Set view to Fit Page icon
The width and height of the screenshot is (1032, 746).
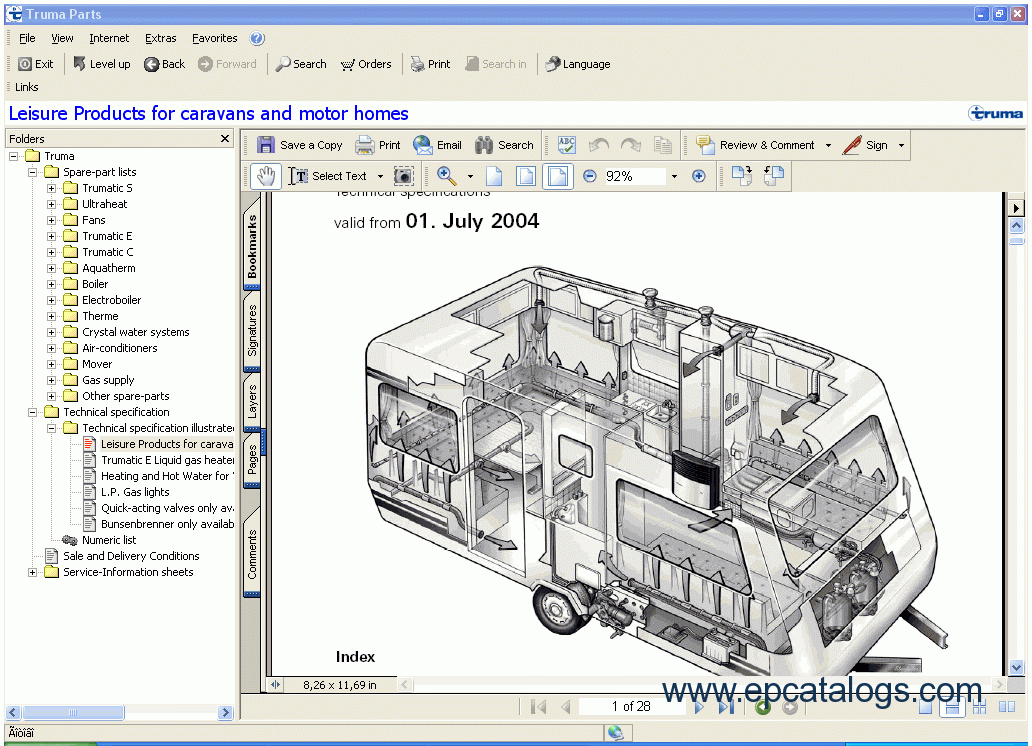point(526,176)
